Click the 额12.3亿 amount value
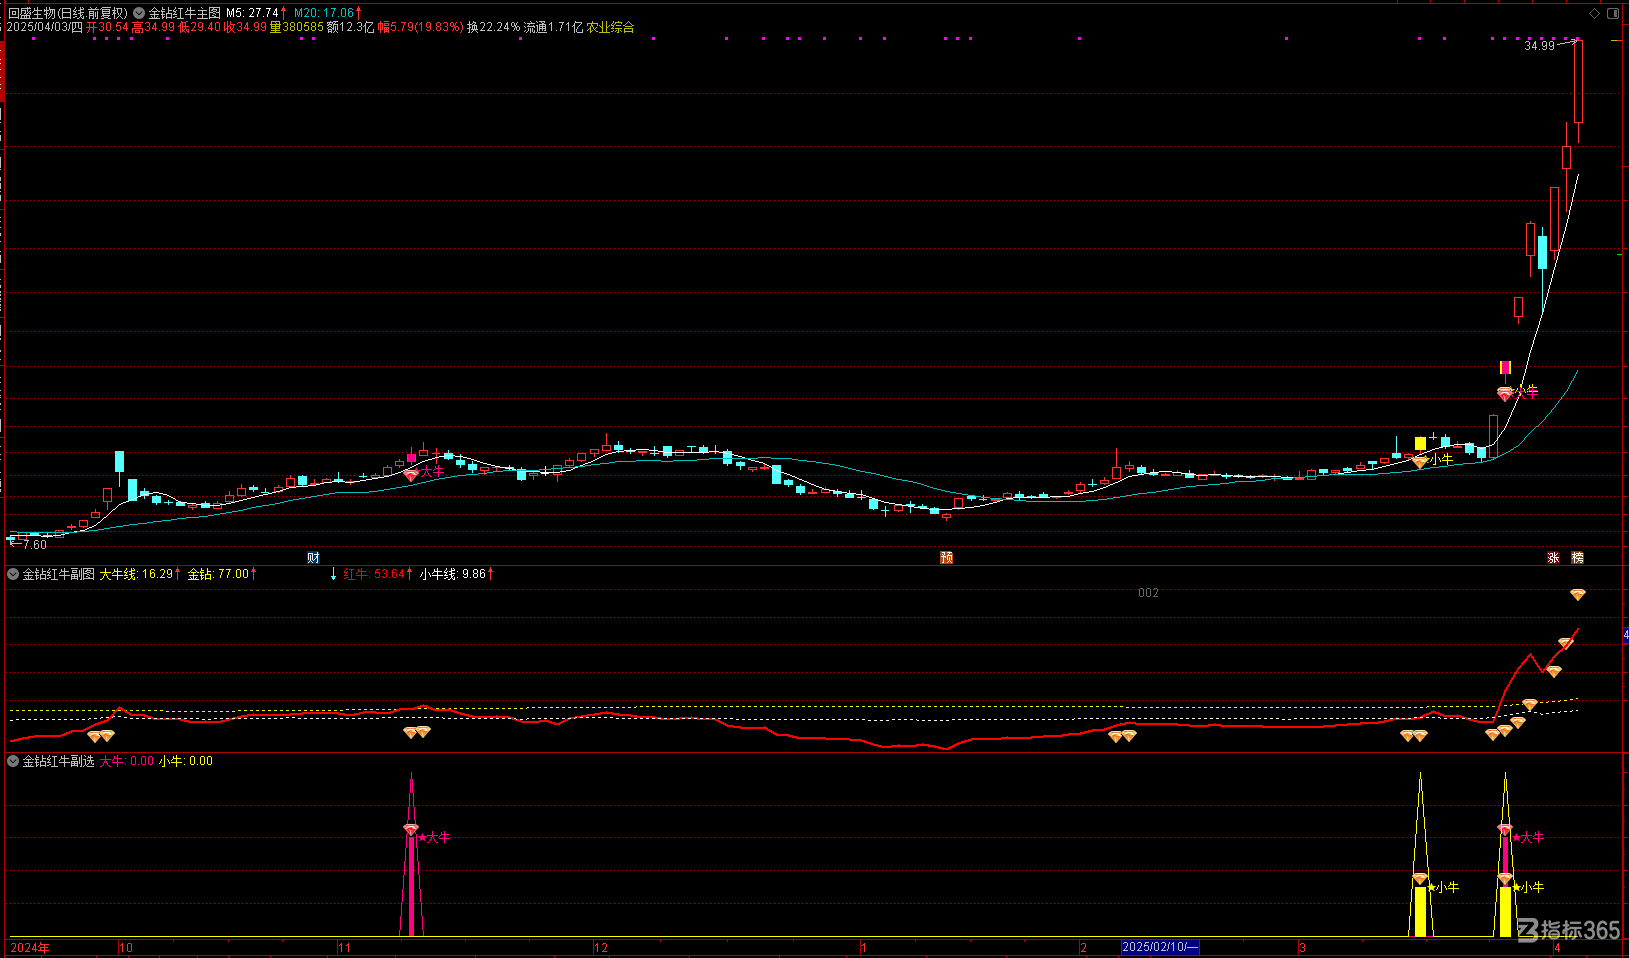The image size is (1629, 958). tap(351, 27)
